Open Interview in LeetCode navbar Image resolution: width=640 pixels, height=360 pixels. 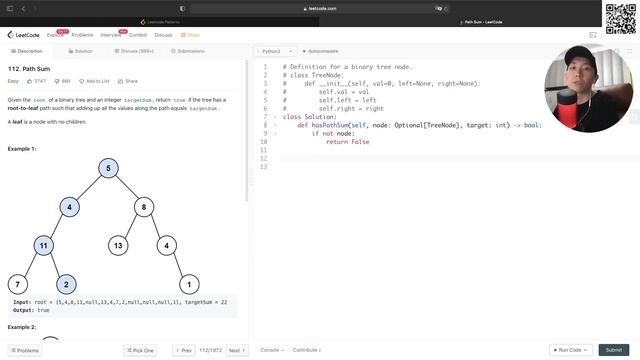111,35
